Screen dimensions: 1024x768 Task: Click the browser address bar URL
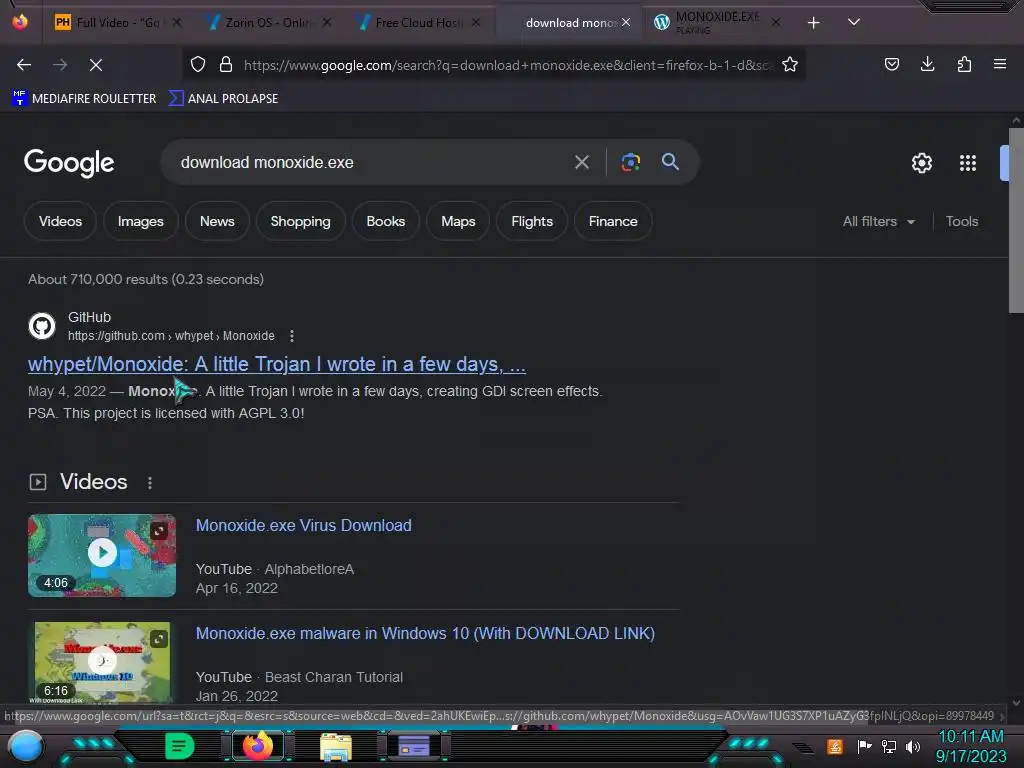(x=507, y=65)
